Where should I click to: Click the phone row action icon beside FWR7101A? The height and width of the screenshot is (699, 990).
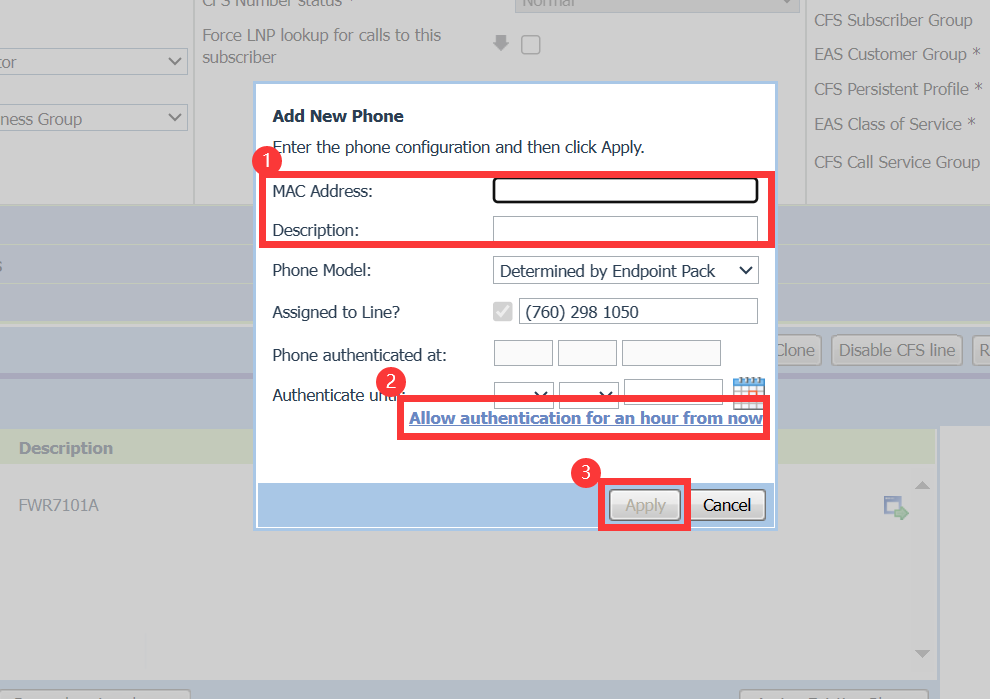click(x=895, y=508)
